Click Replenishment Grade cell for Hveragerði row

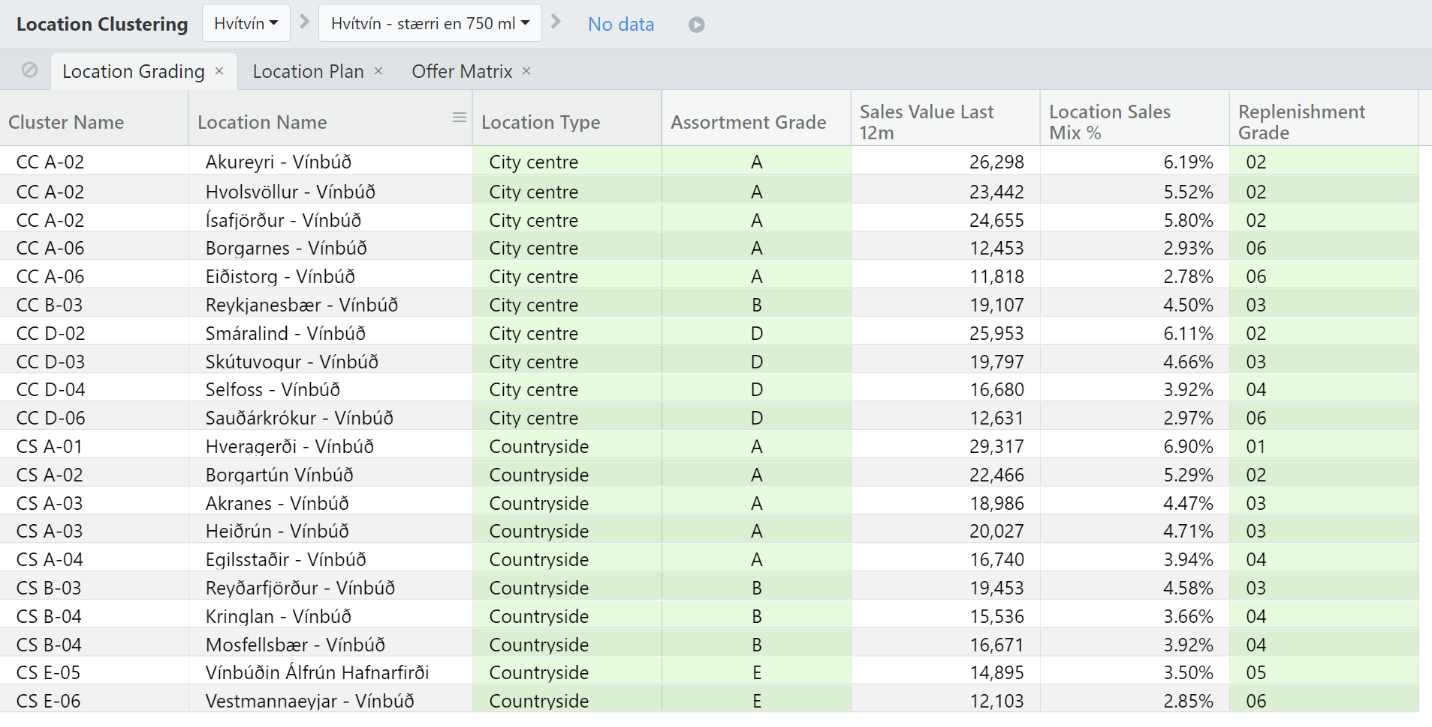[1322, 446]
